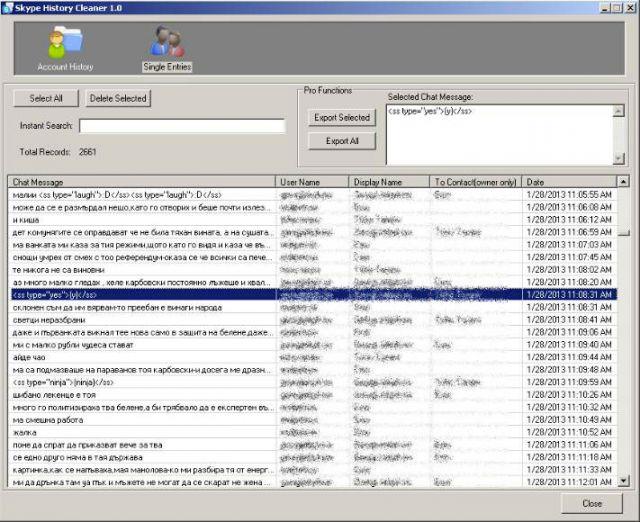Click the Skype History Cleaner title bar icon

8,7
